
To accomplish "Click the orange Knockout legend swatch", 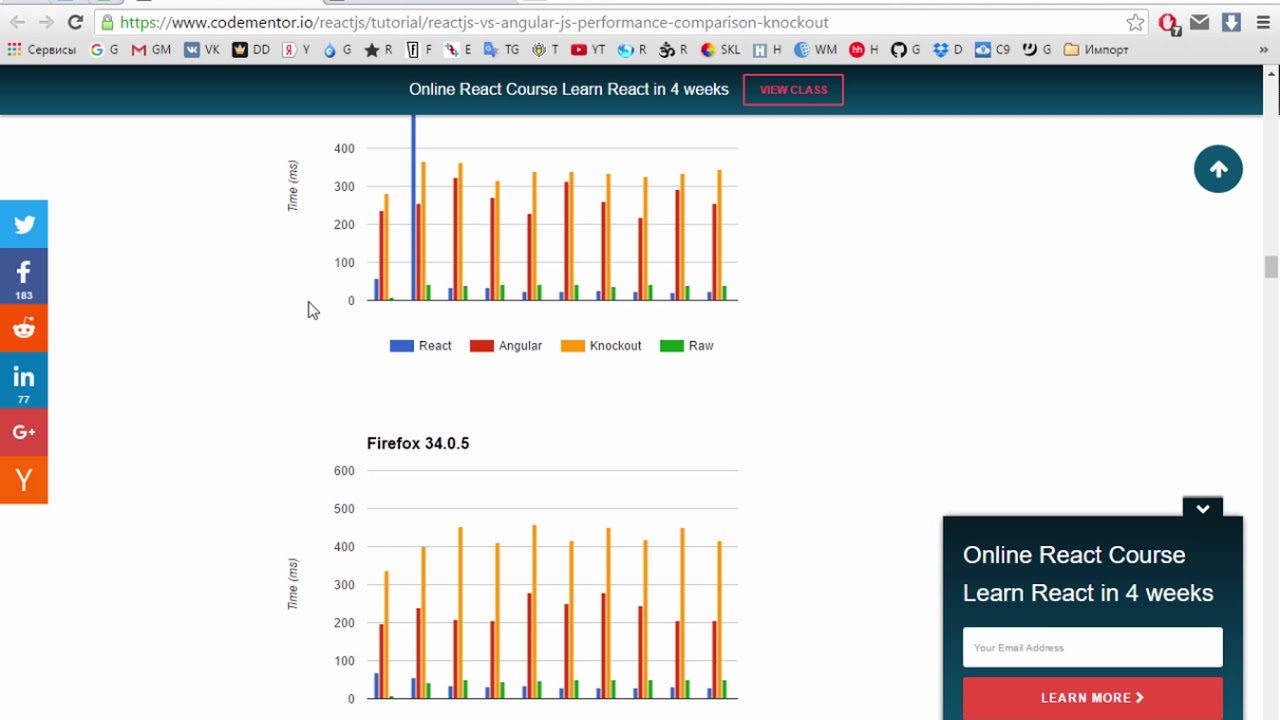I will [572, 346].
